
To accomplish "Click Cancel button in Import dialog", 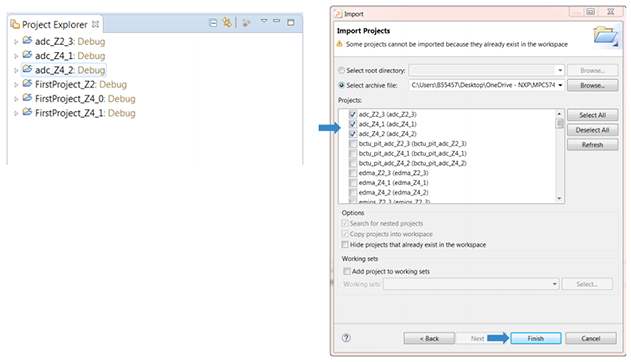I will [591, 338].
